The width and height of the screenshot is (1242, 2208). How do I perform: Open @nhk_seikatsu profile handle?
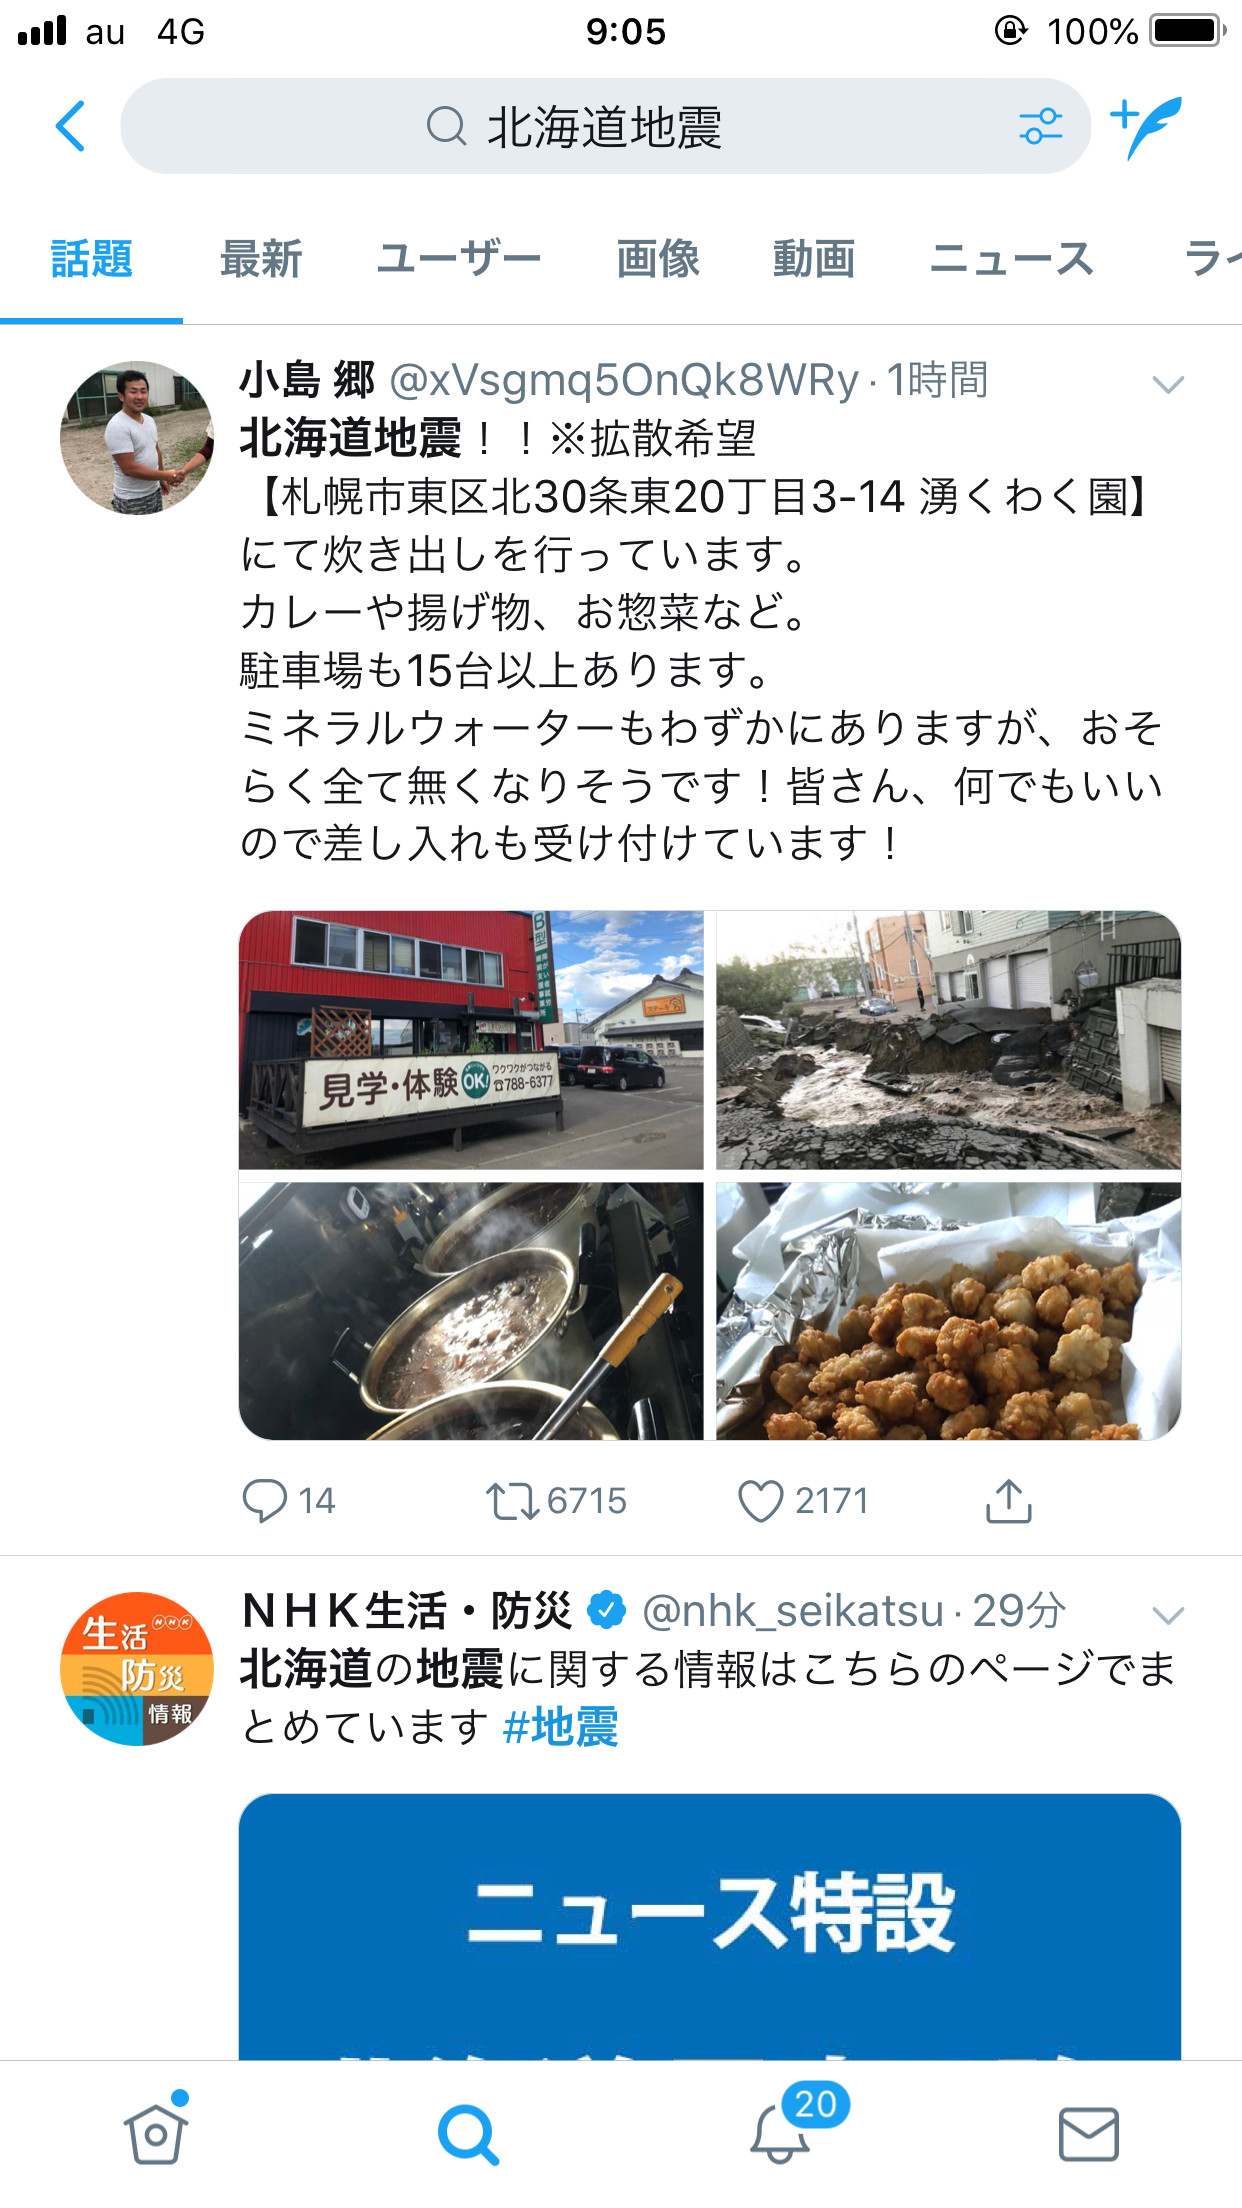[792, 1611]
